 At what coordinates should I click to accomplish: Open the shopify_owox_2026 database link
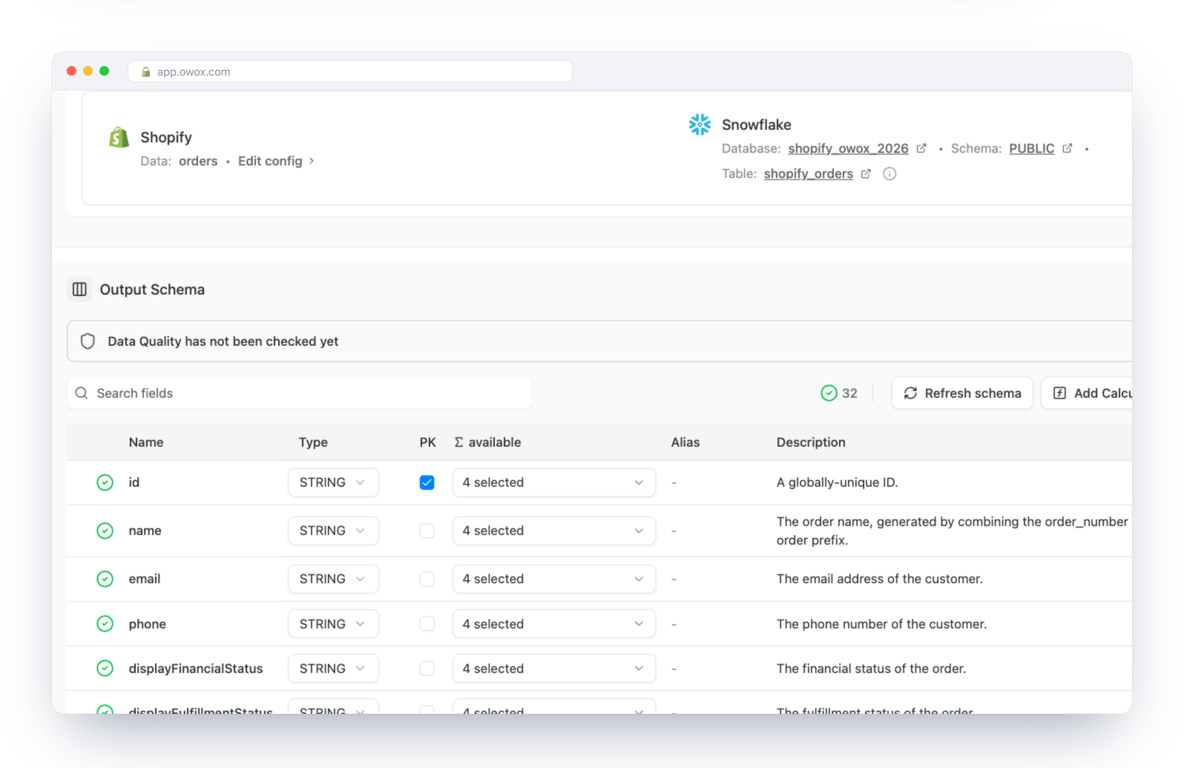click(848, 149)
